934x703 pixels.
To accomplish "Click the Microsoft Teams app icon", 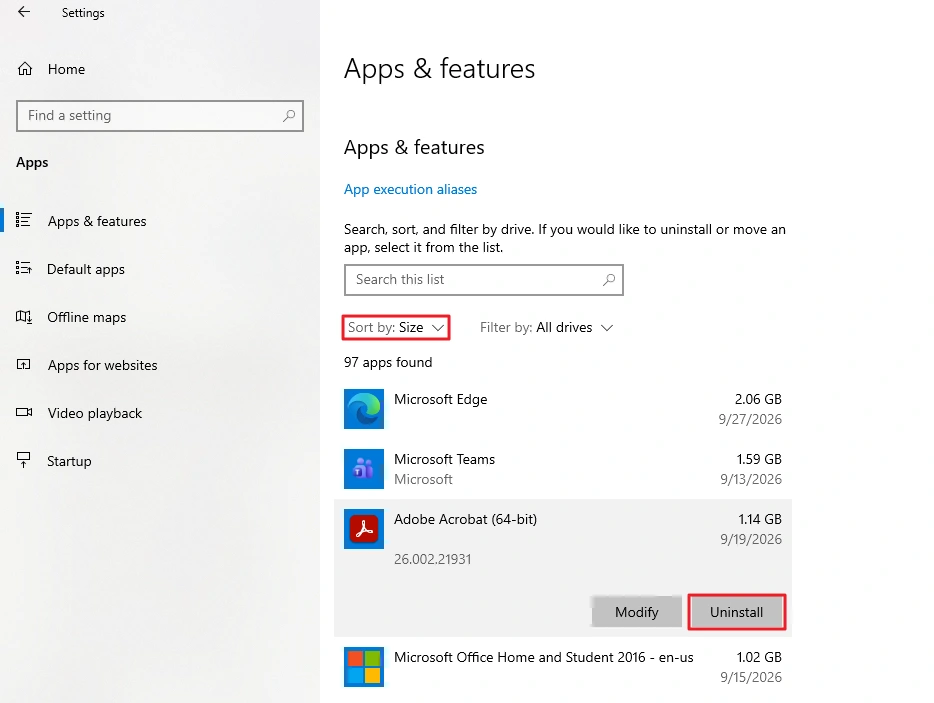I will [364, 469].
